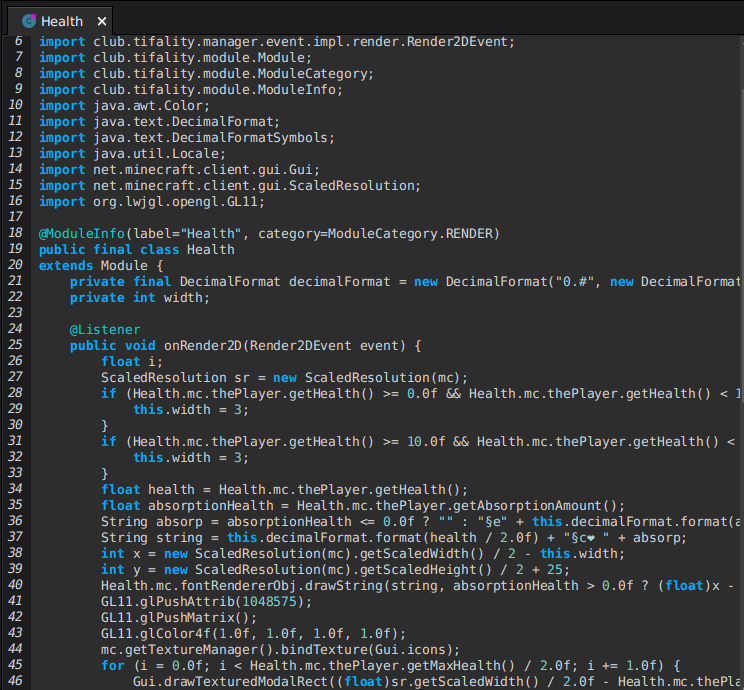Place cursor on the @Listener annotation
Viewport: 744px width, 690px height.
(x=105, y=329)
